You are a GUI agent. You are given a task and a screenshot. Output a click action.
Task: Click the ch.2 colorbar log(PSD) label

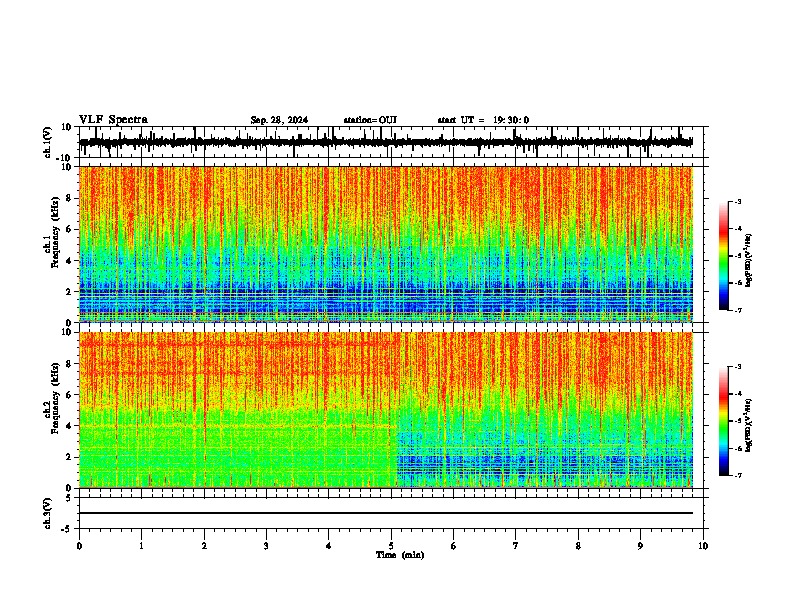coord(748,425)
